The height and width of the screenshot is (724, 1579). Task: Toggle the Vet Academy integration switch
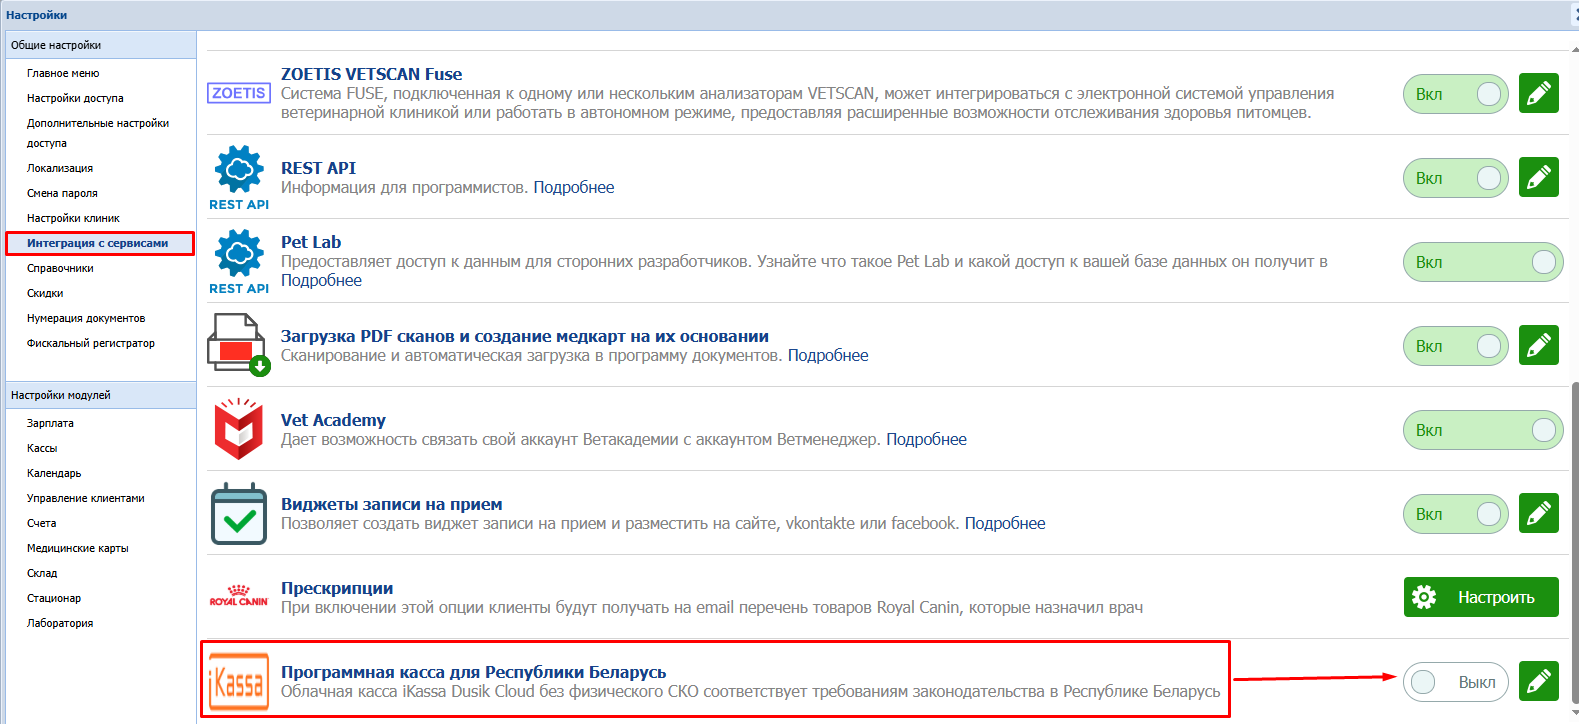[x=1483, y=430]
